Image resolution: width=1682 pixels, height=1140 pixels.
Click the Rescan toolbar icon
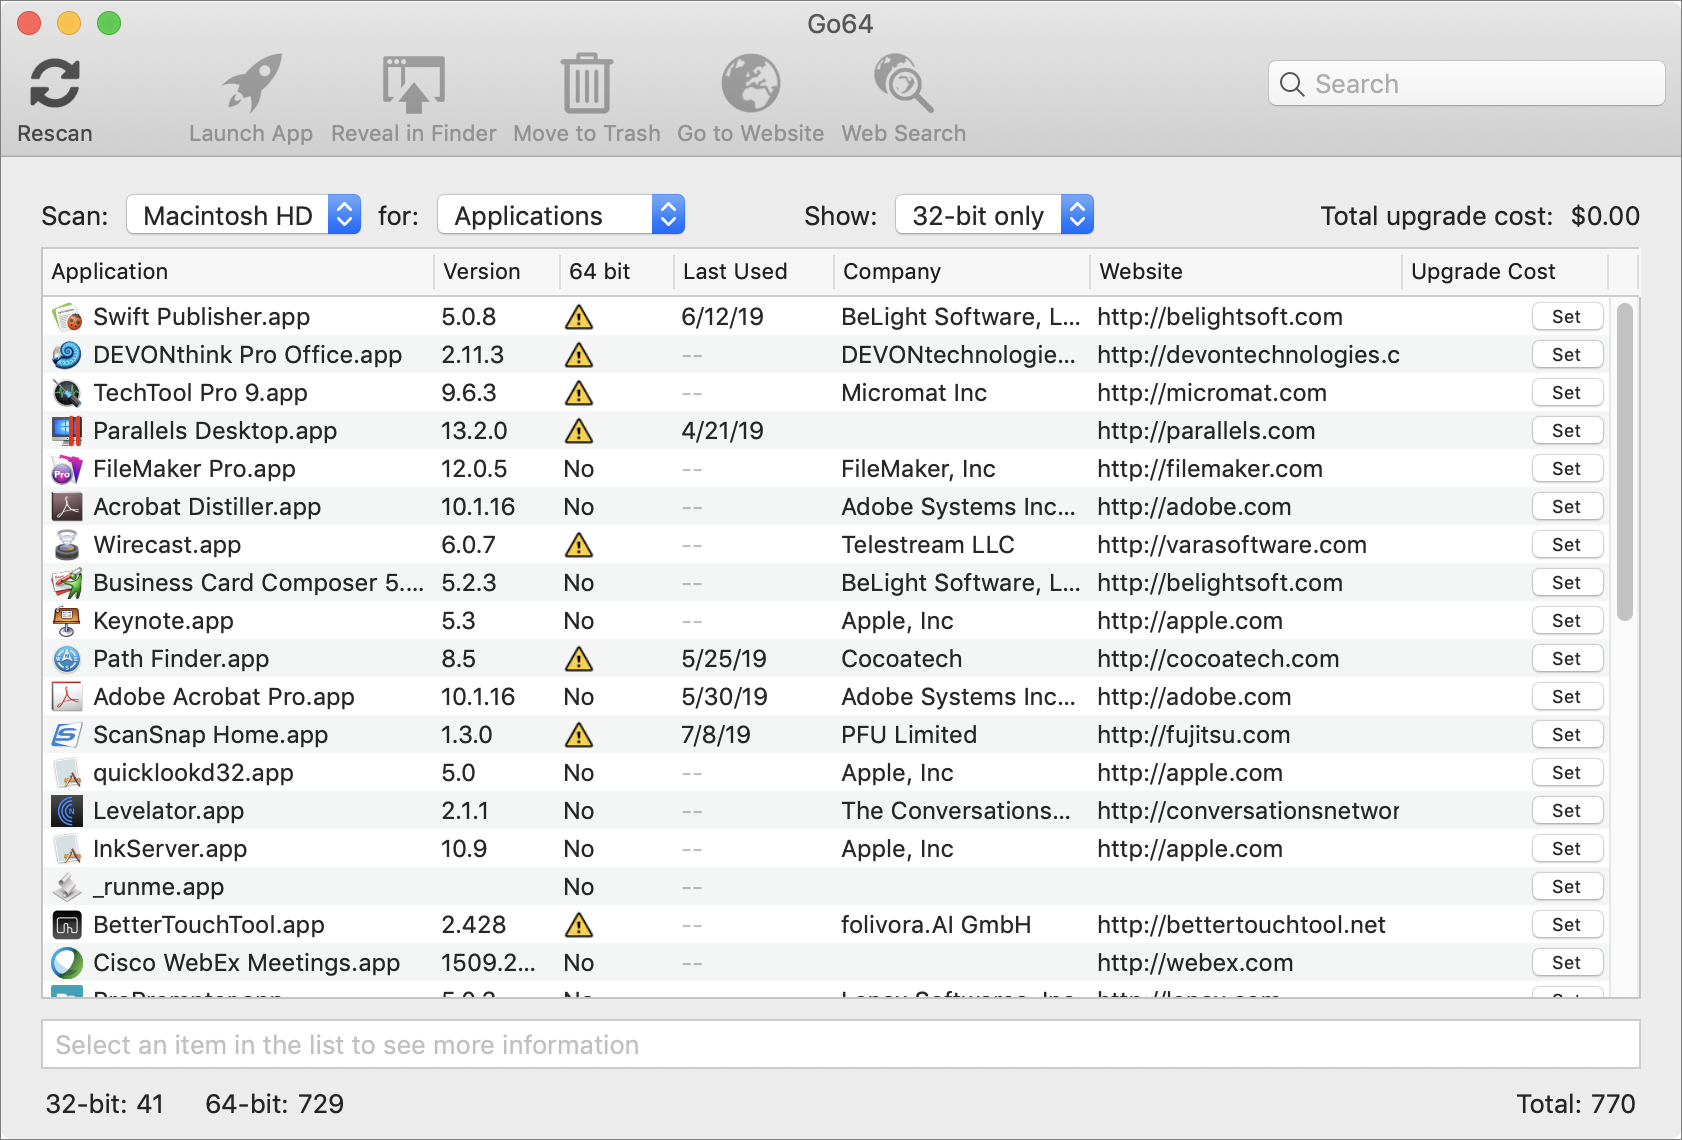pyautogui.click(x=55, y=83)
